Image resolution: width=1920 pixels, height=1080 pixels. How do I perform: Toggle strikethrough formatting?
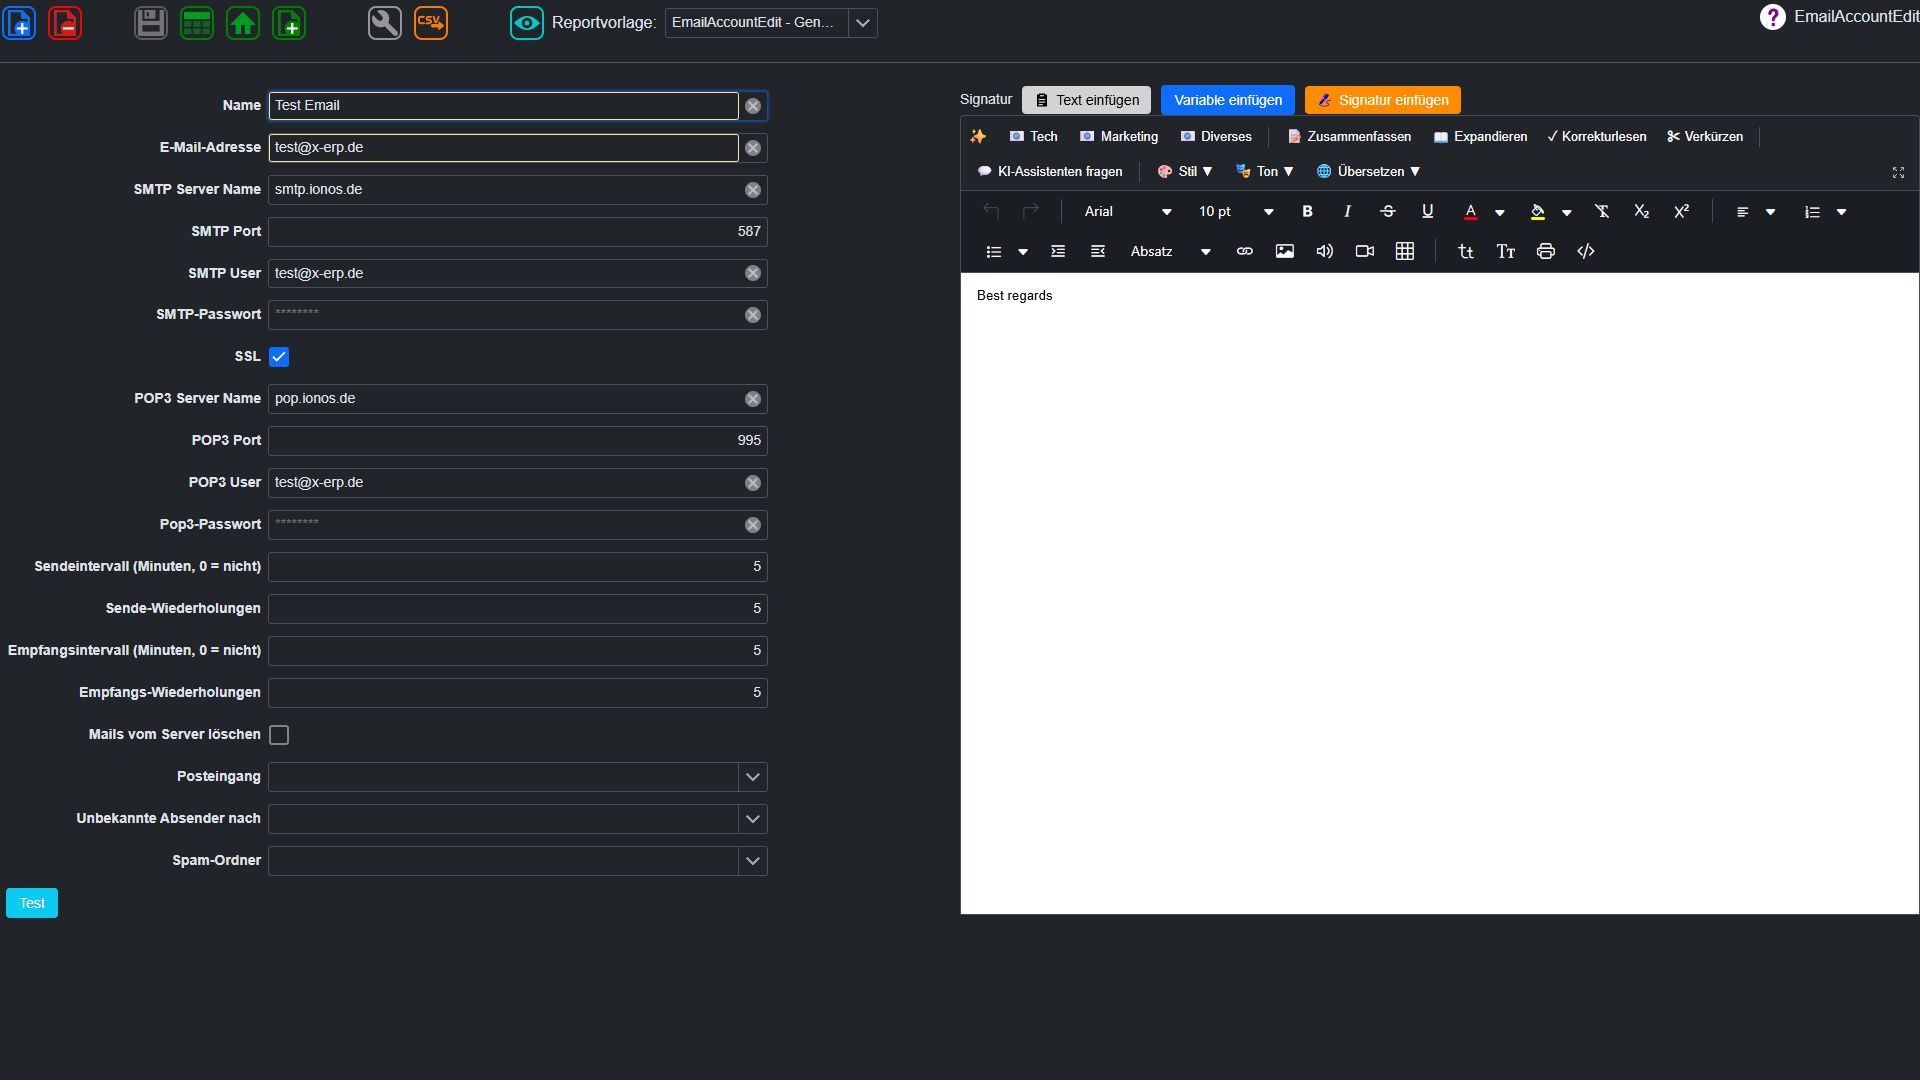(x=1387, y=211)
